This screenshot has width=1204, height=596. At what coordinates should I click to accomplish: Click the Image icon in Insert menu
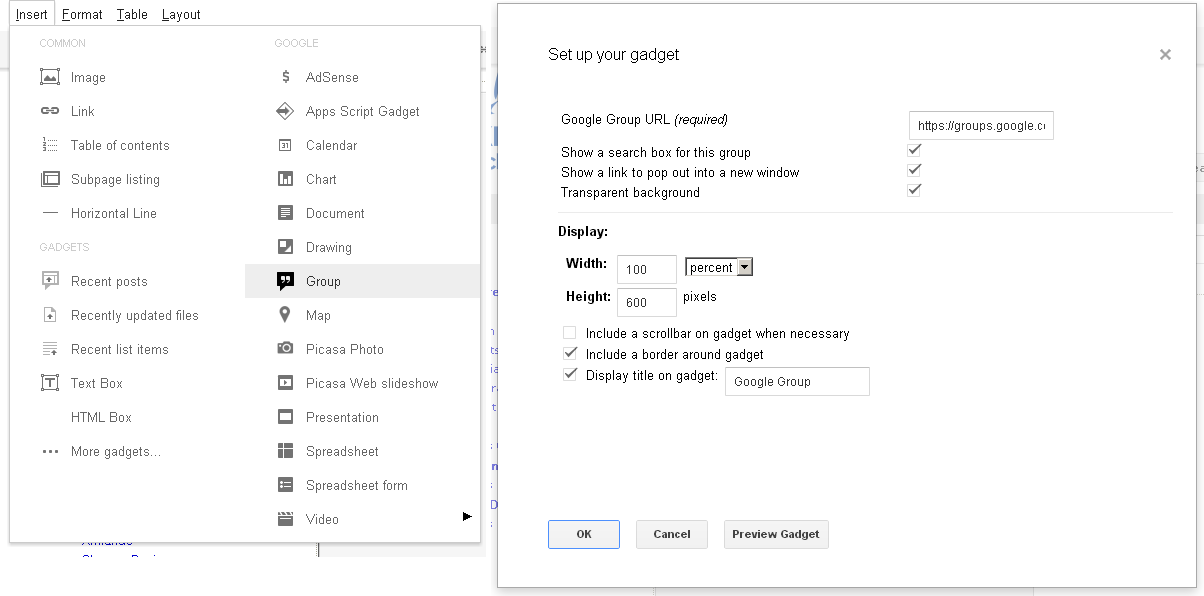50,77
